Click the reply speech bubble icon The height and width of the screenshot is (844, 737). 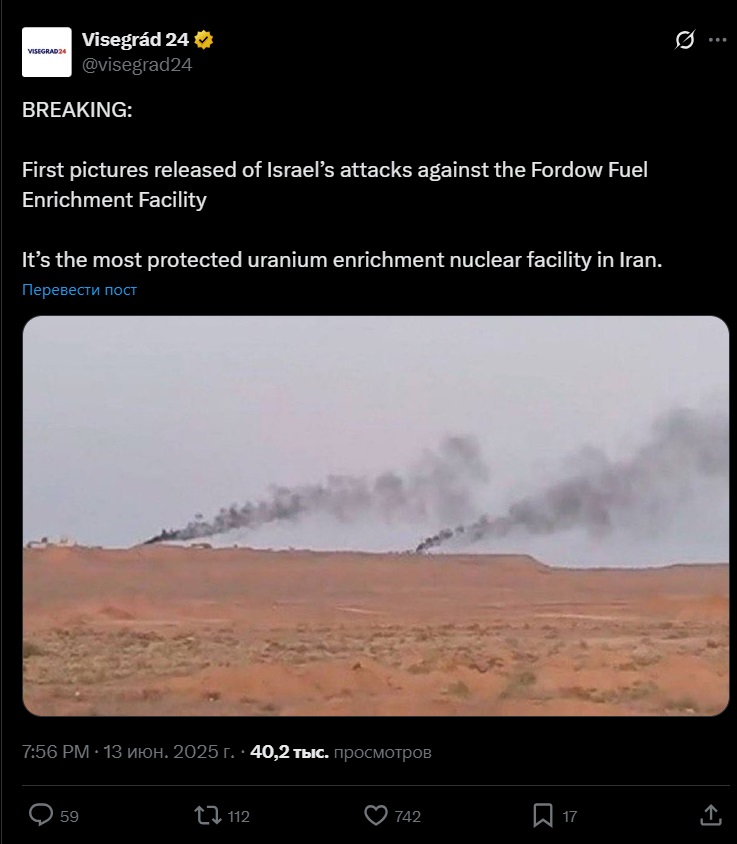pos(41,815)
